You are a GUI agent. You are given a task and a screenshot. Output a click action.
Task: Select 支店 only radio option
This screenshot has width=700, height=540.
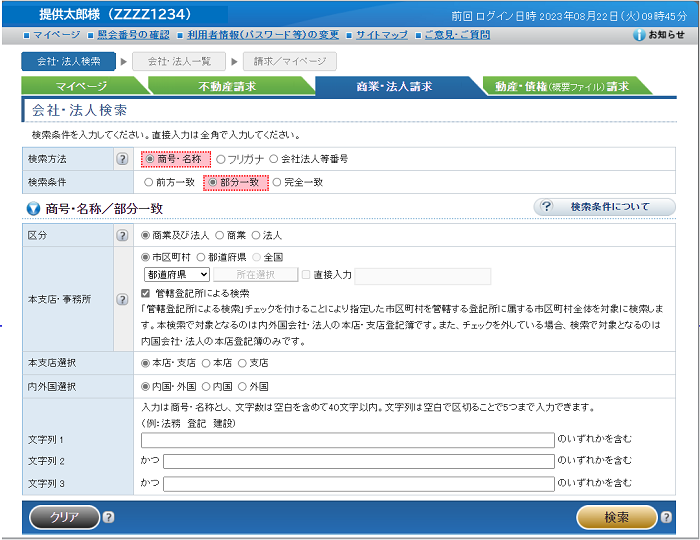click(242, 363)
